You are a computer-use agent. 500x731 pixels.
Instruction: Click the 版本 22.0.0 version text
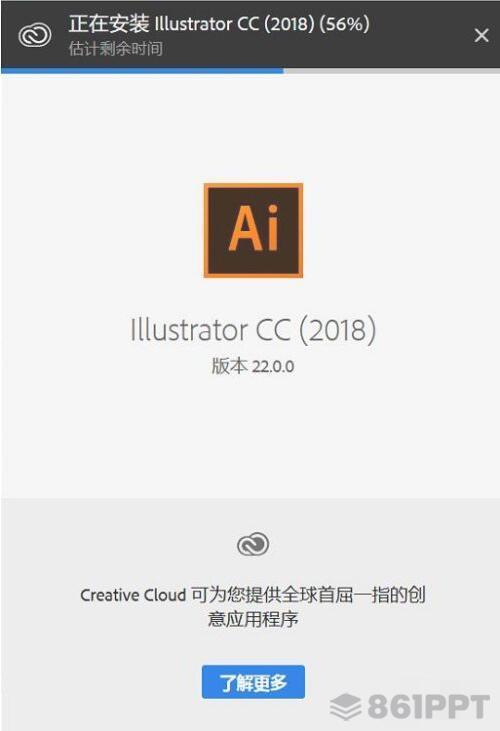pyautogui.click(x=253, y=366)
